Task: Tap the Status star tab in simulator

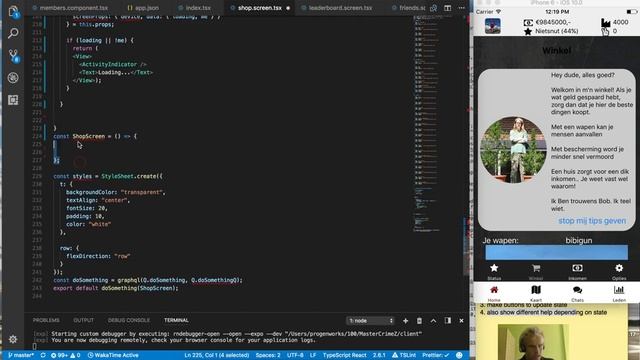Action: (x=494, y=271)
